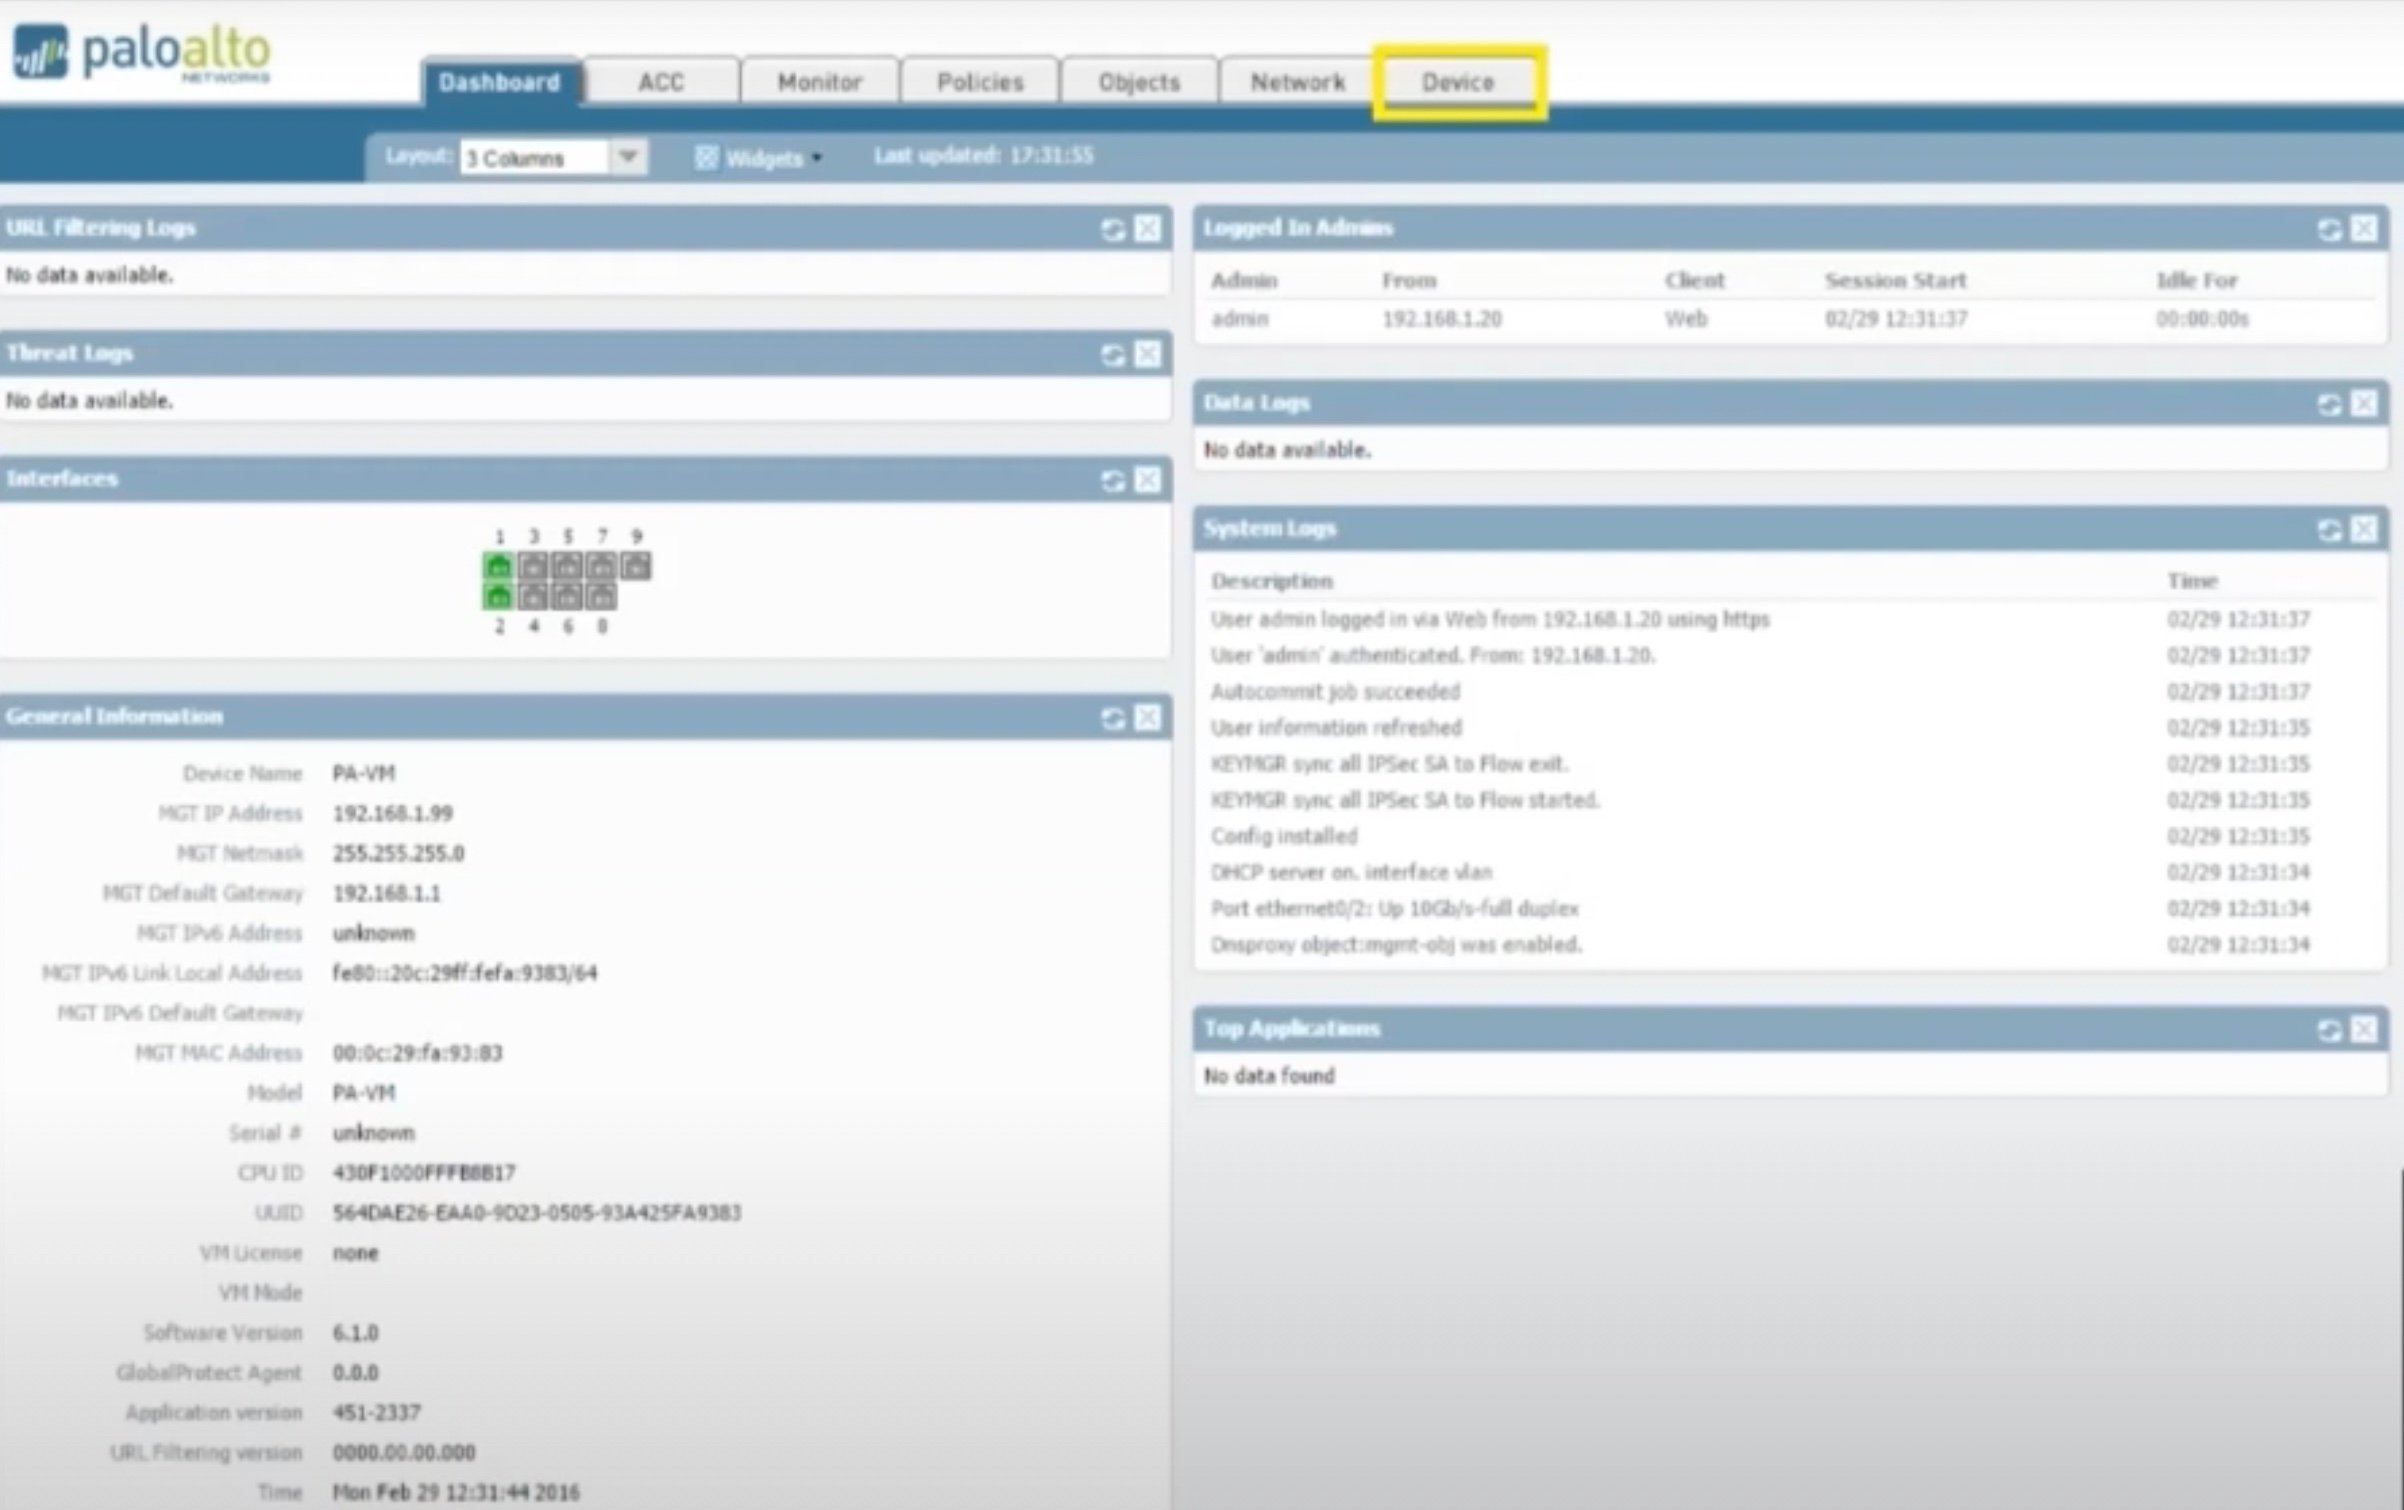Close the Data Logs widget
Viewport: 2404px width, 1510px height.
(x=2364, y=403)
